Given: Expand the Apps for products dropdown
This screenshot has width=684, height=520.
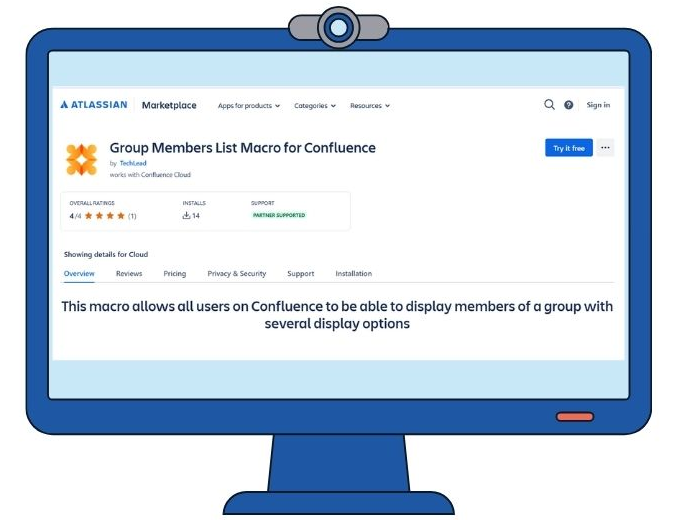Looking at the screenshot, I should tap(249, 106).
